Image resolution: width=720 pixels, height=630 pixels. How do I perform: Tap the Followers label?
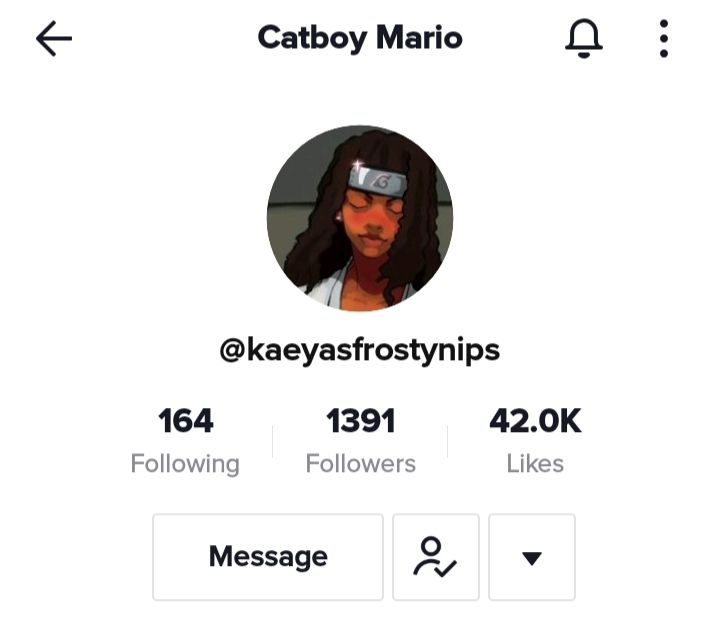point(360,463)
